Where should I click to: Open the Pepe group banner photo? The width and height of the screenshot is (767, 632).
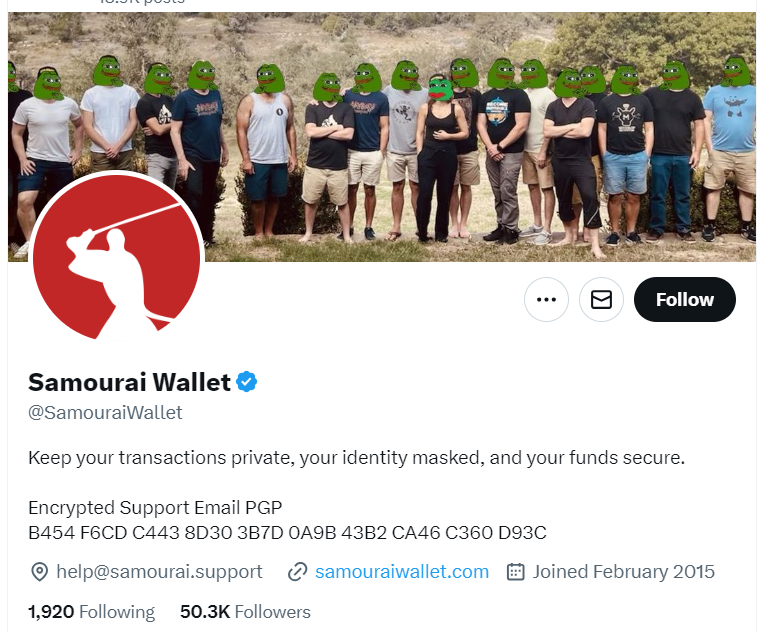pyautogui.click(x=382, y=136)
